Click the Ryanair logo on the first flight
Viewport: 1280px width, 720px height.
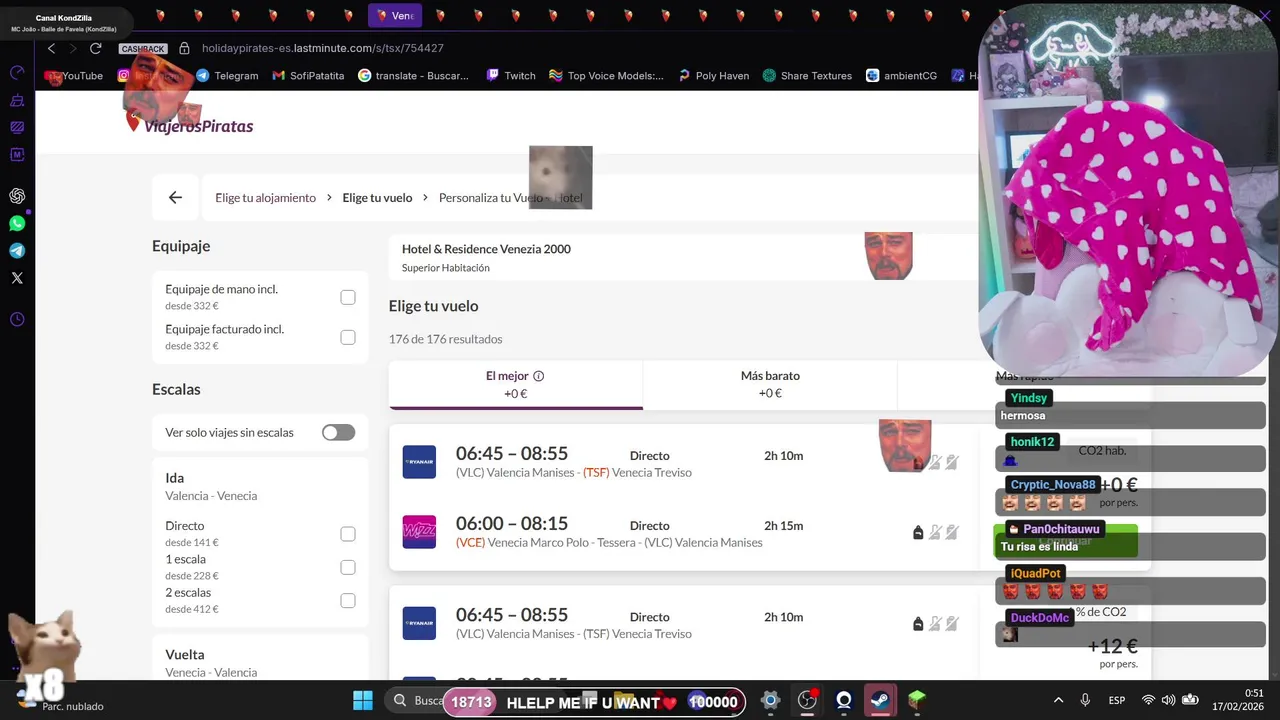point(419,462)
